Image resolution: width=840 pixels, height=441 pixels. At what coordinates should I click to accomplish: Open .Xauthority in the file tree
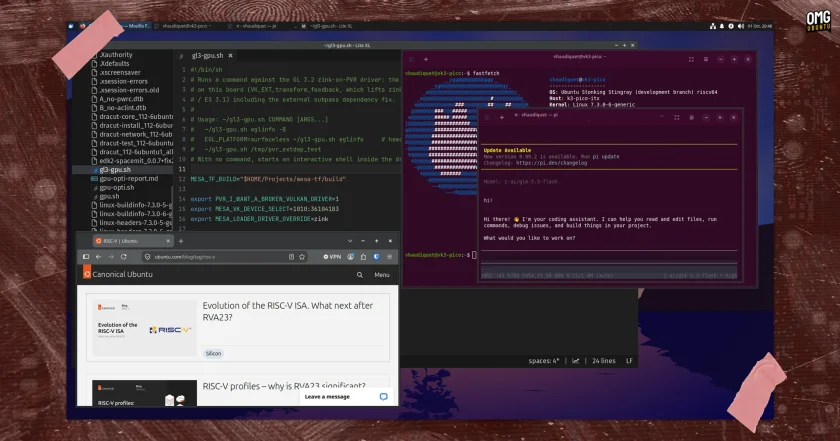[x=116, y=55]
